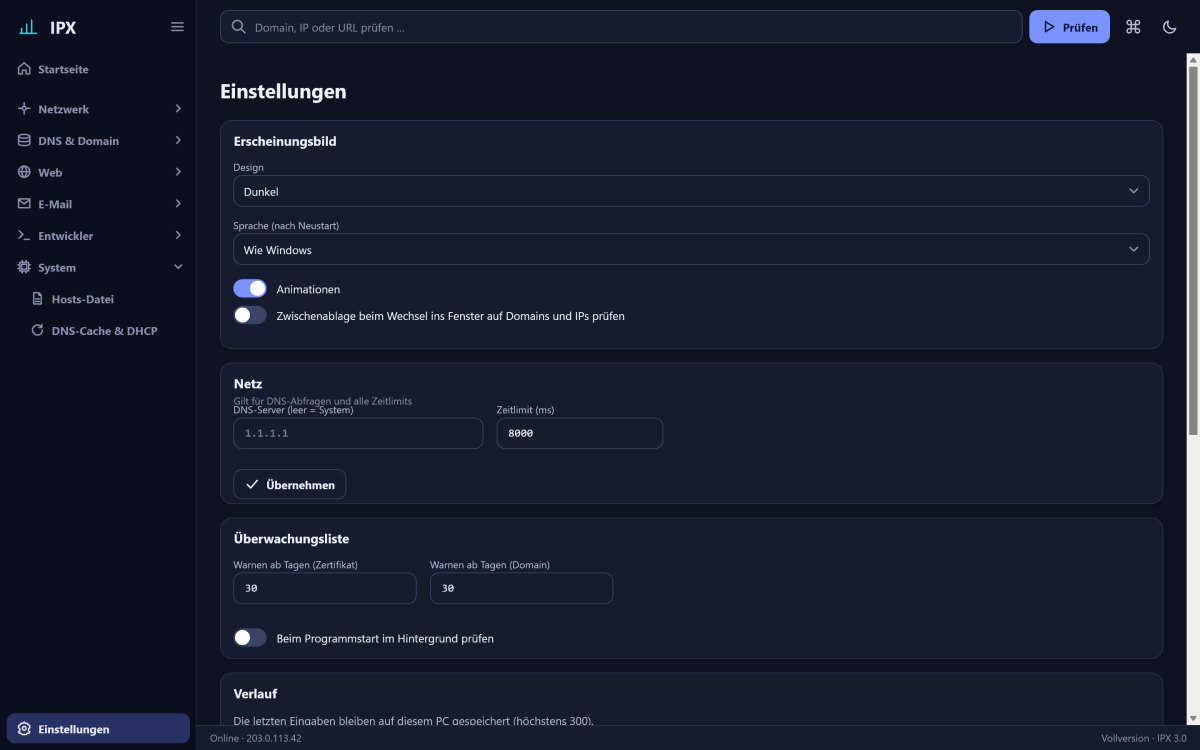This screenshot has width=1200, height=750.
Task: Click the E-Mail envelope icon
Action: tap(24, 204)
